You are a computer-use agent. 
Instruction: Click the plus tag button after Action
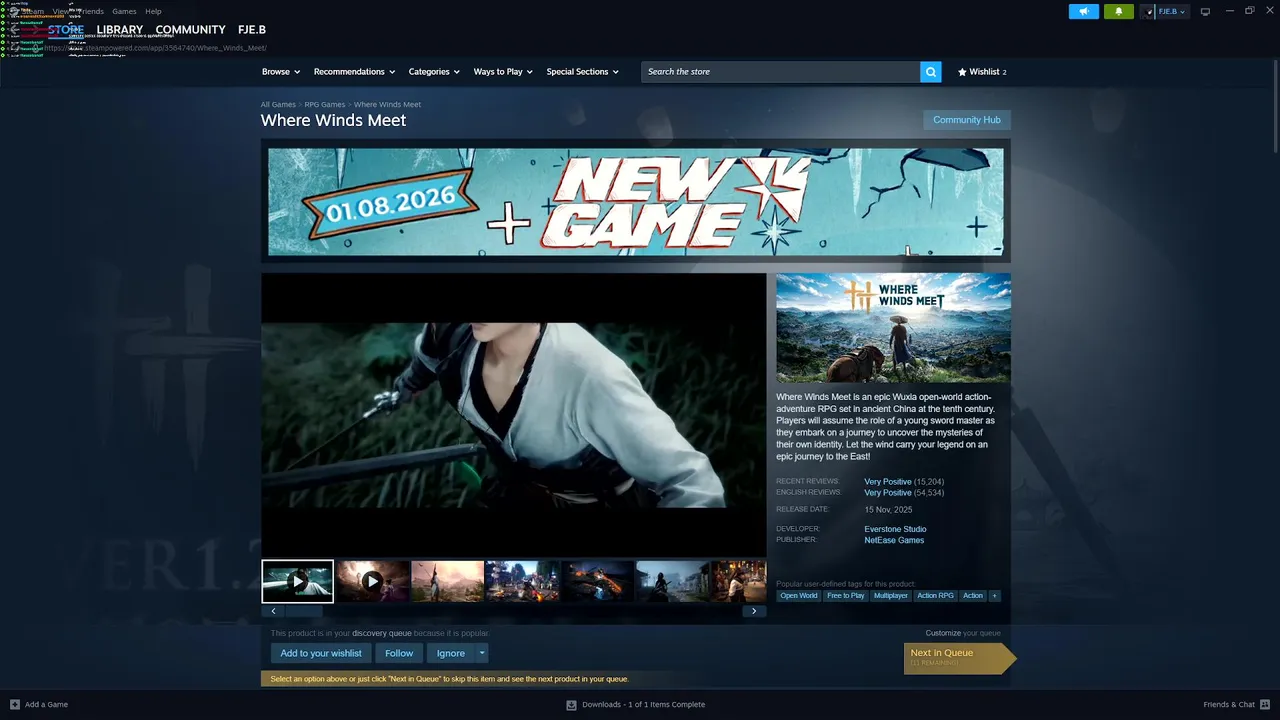point(994,596)
